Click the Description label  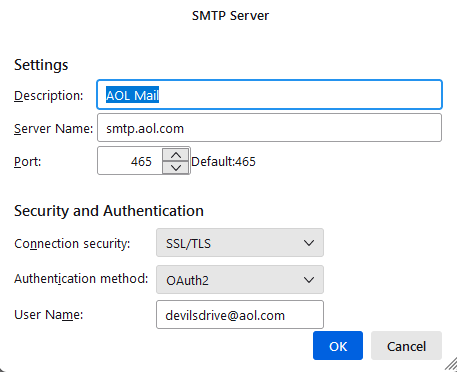(49, 96)
